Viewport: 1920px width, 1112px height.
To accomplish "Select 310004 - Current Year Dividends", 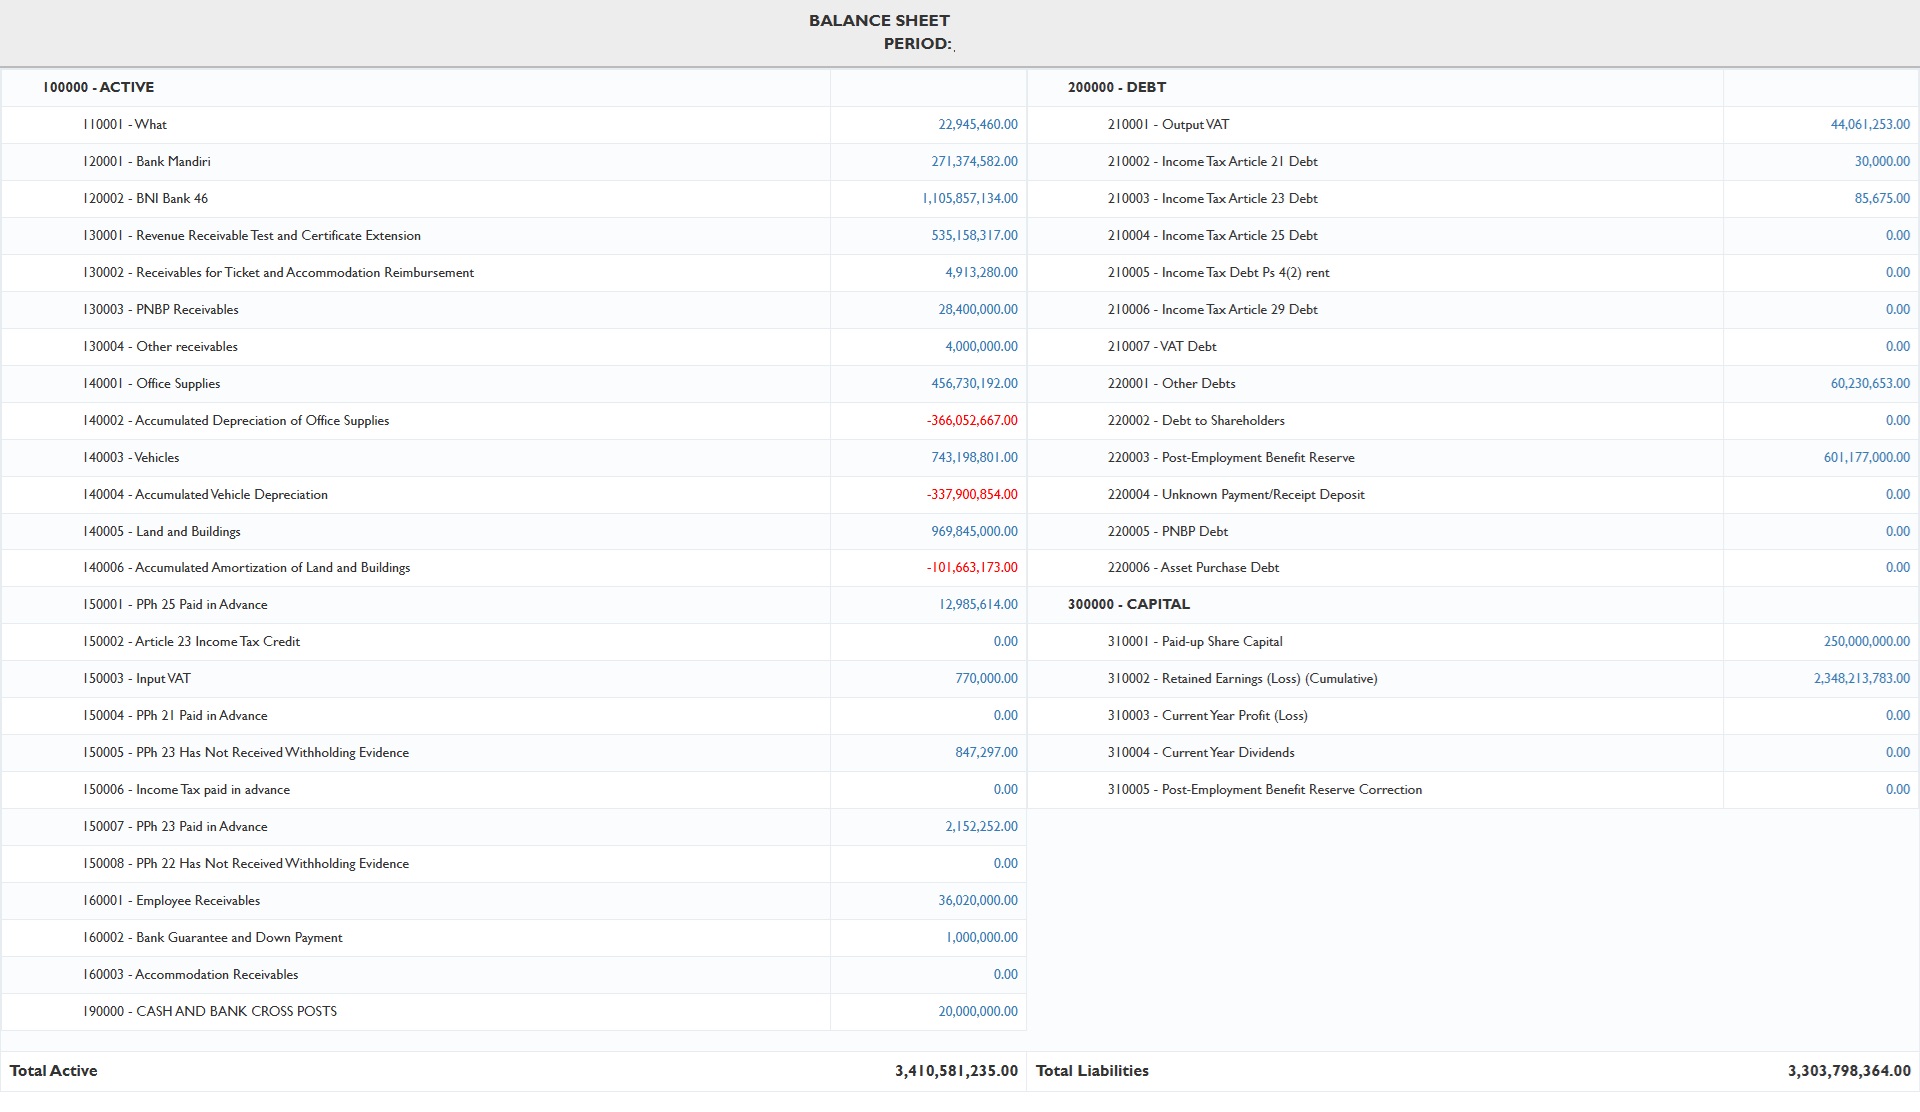I will point(1201,753).
